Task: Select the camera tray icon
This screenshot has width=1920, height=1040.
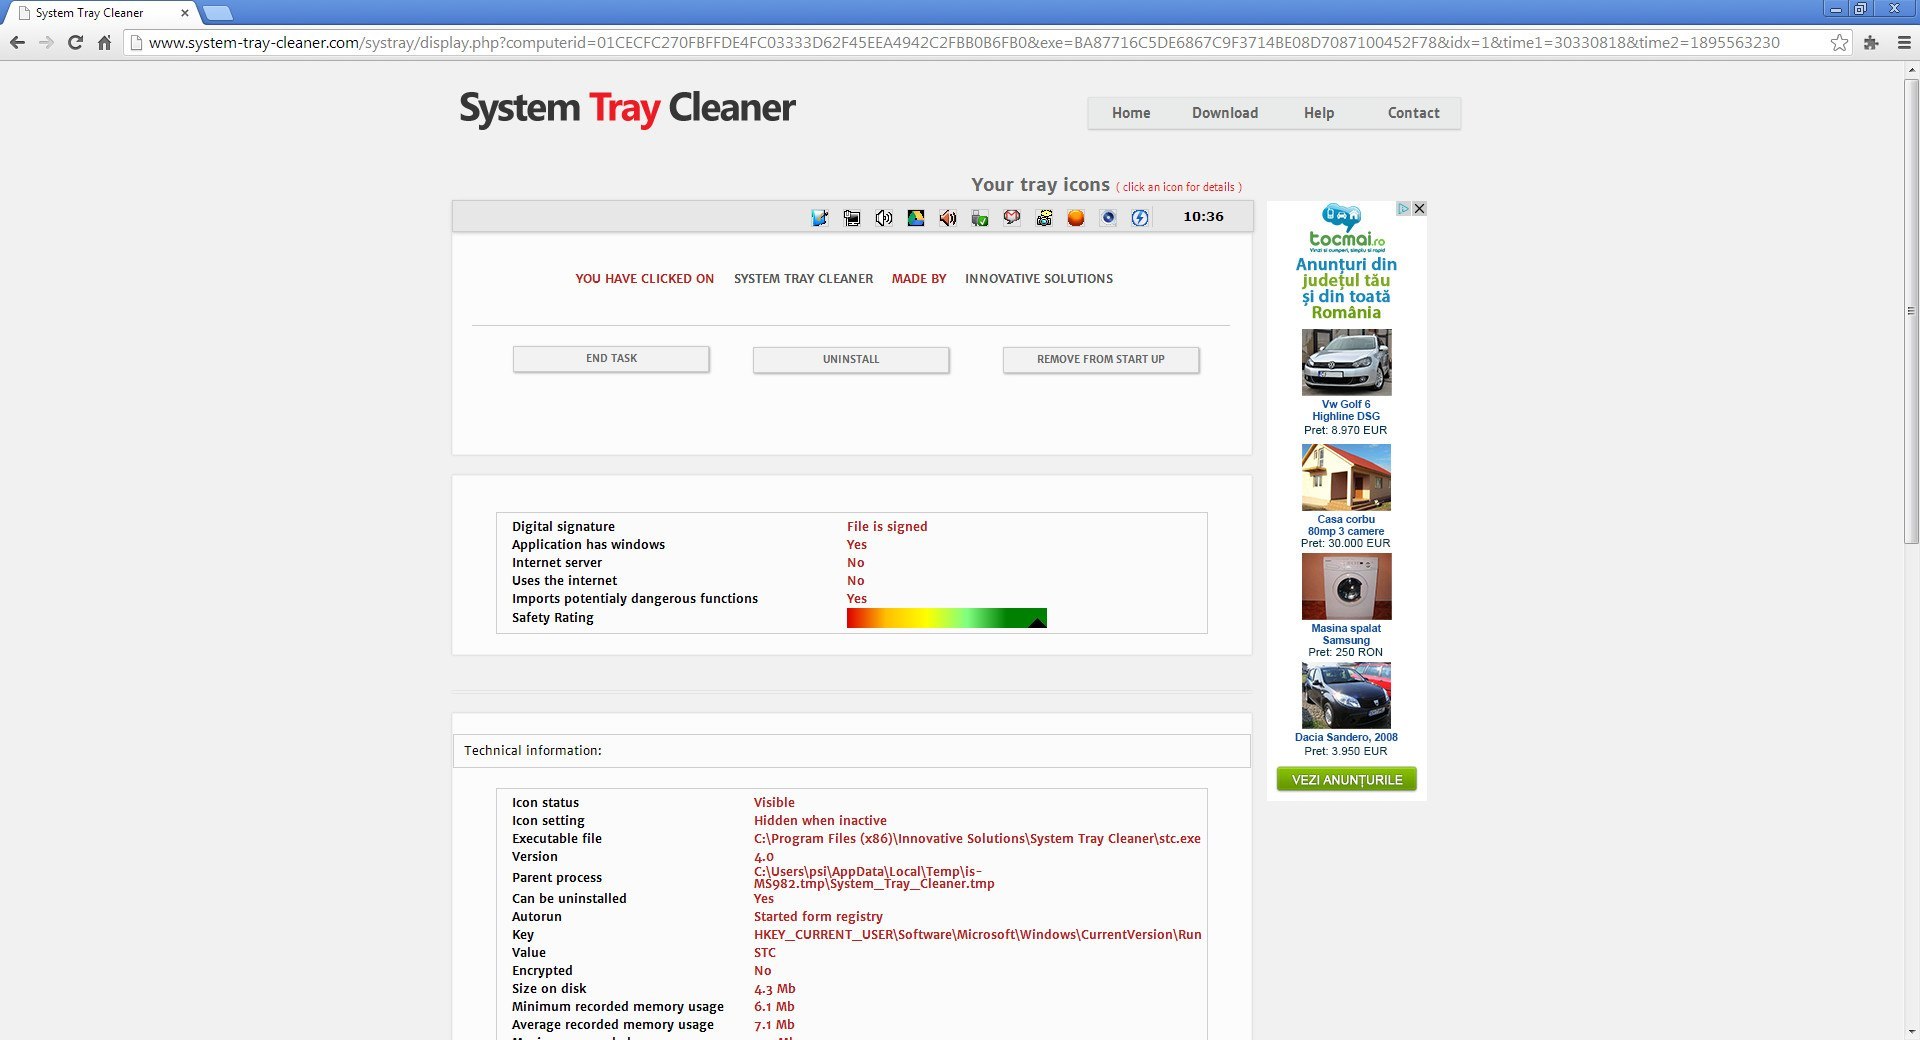Action: (1043, 217)
